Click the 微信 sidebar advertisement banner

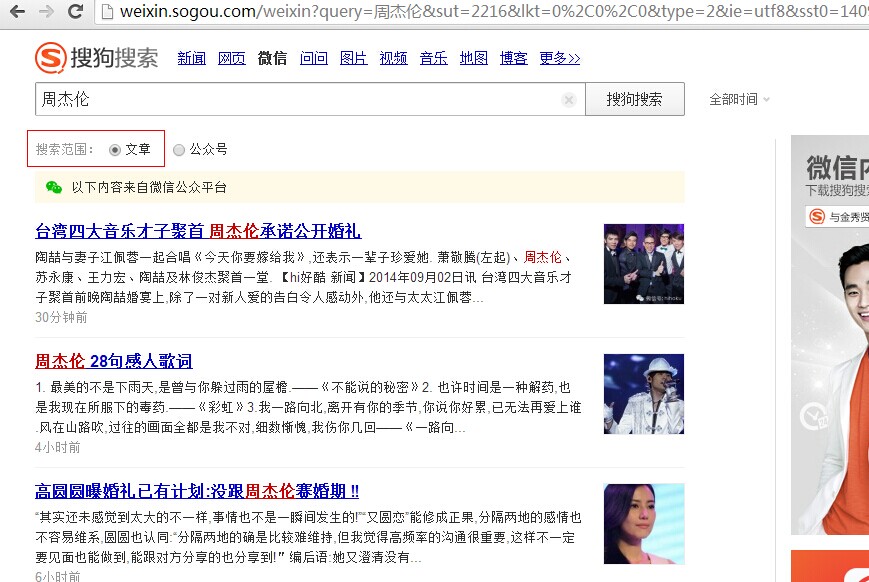tap(830, 335)
